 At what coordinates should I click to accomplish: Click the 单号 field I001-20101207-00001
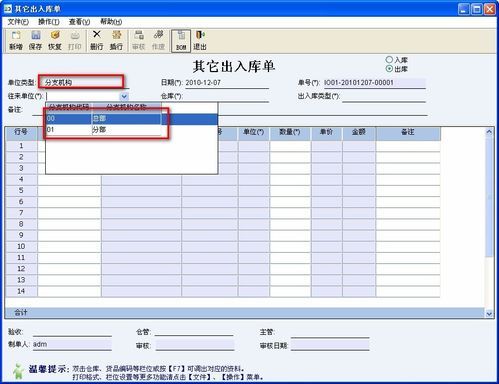pyautogui.click(x=374, y=83)
